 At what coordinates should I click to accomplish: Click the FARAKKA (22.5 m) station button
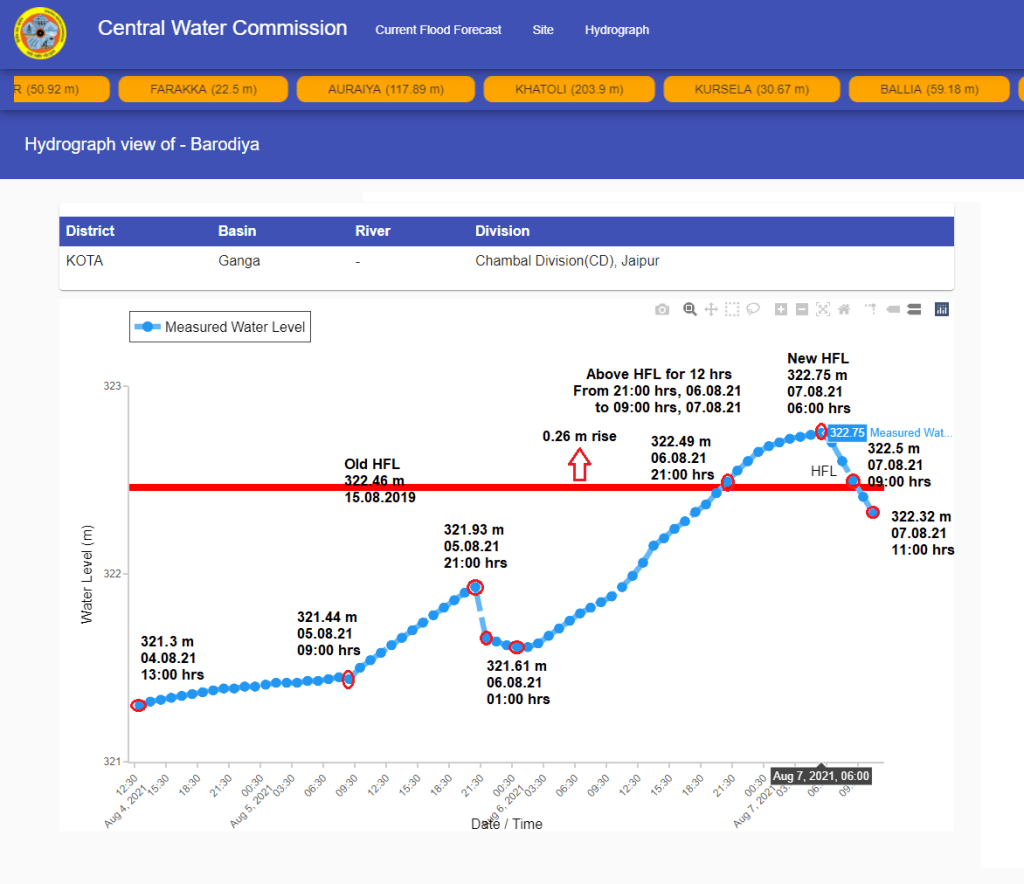coord(203,89)
